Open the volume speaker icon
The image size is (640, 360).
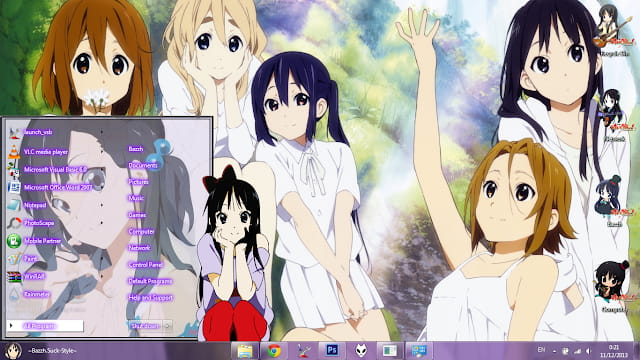coord(588,351)
